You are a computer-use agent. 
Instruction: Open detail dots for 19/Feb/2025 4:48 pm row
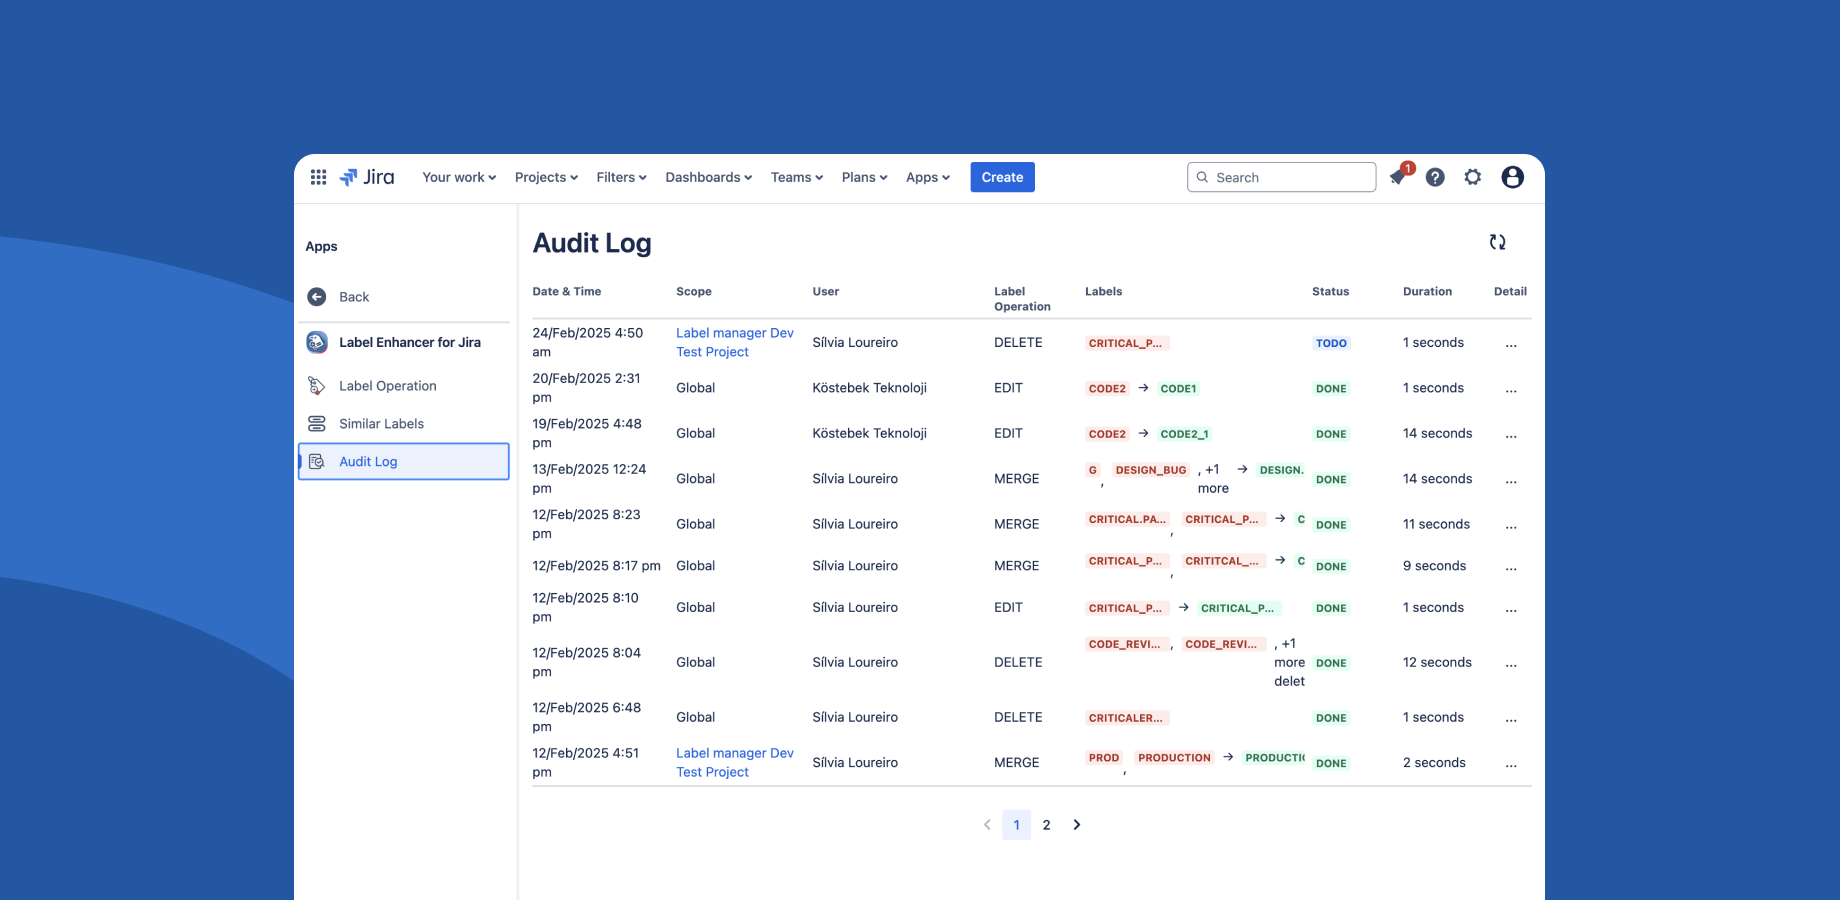pos(1511,435)
